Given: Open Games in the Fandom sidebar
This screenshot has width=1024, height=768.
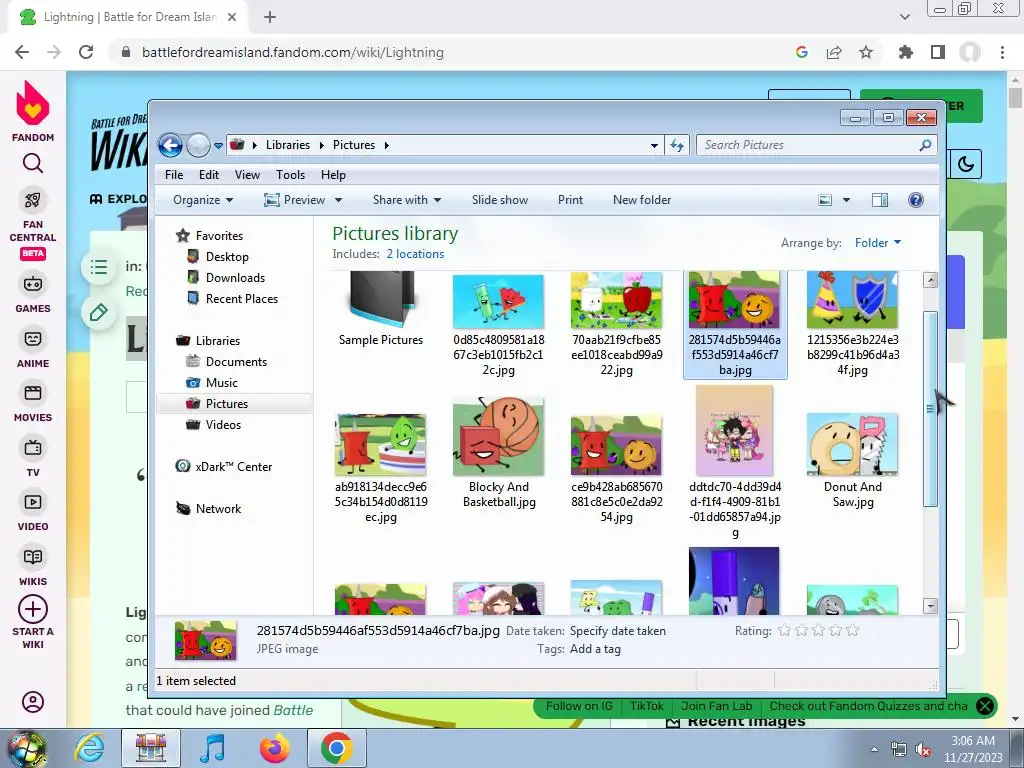Looking at the screenshot, I should tap(33, 293).
